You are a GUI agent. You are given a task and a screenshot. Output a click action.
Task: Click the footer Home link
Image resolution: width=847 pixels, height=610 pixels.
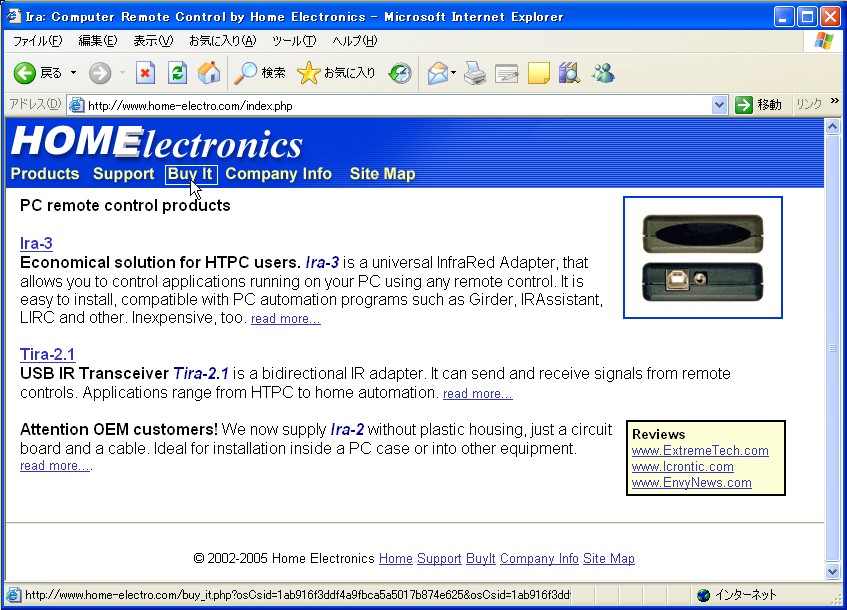pos(396,559)
